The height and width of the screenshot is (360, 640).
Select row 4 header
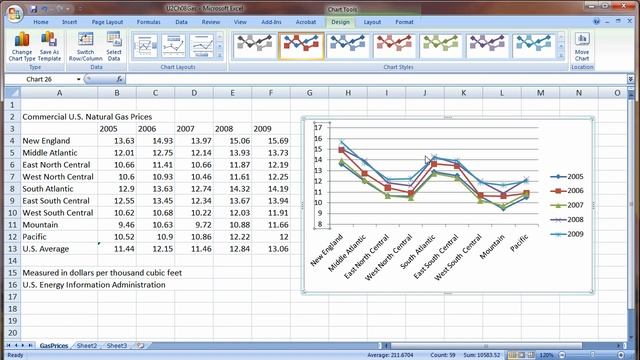(x=13, y=141)
